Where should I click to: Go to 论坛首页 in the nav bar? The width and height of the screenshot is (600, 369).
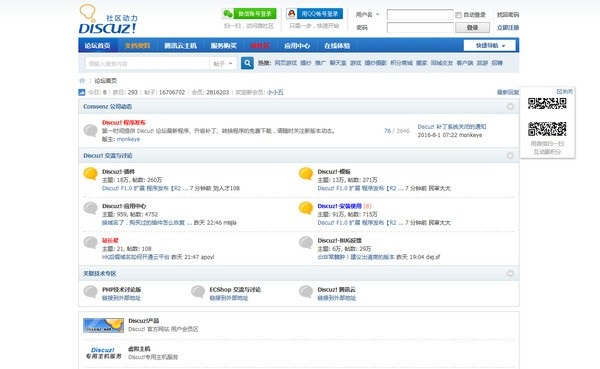coord(98,46)
